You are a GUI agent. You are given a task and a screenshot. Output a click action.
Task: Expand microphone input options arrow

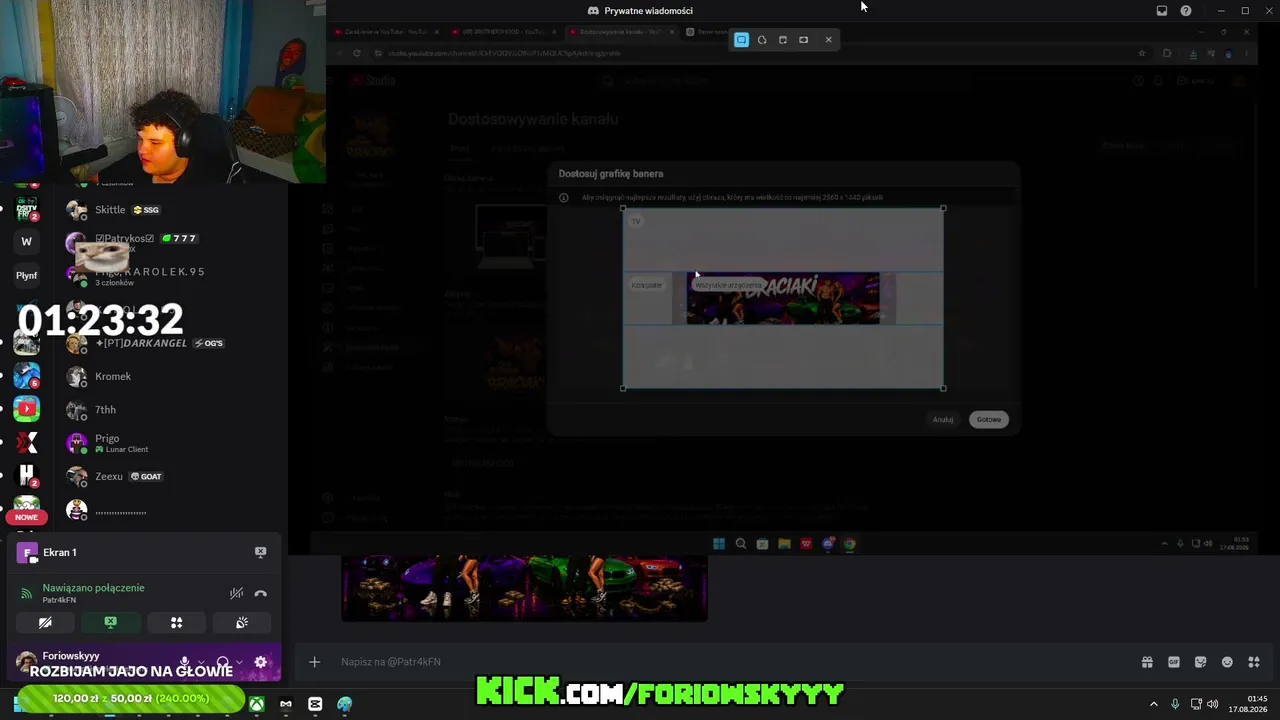point(201,662)
